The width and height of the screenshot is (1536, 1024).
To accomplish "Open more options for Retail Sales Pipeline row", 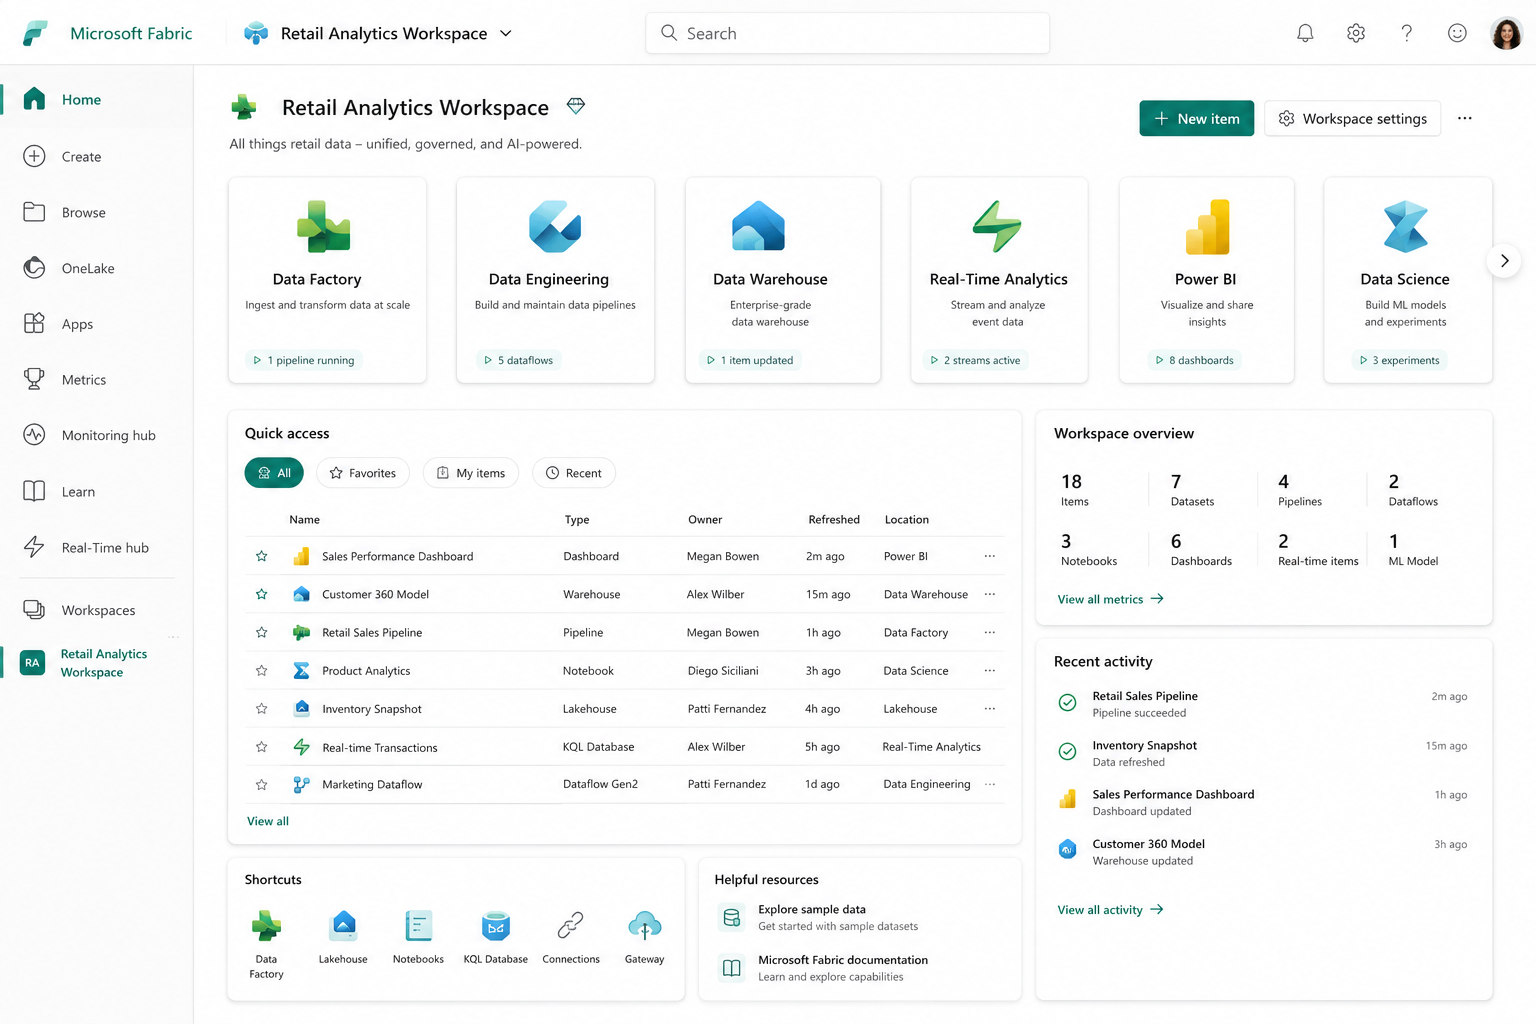I will click(x=990, y=632).
